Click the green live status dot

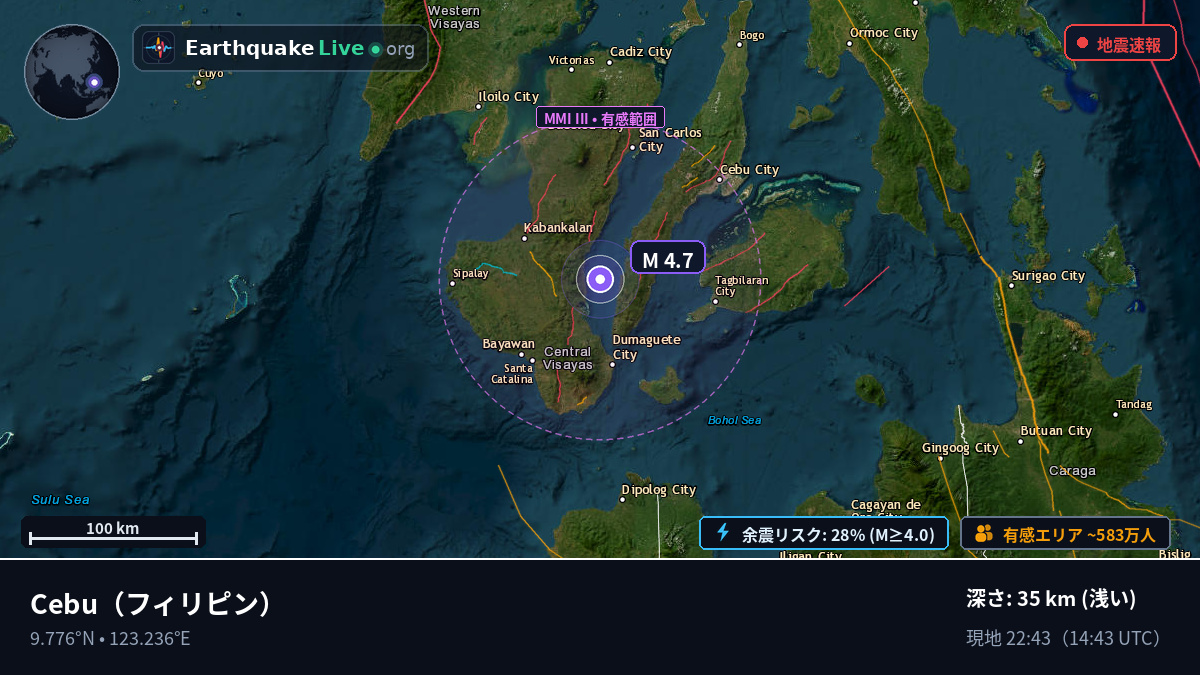pyautogui.click(x=376, y=49)
